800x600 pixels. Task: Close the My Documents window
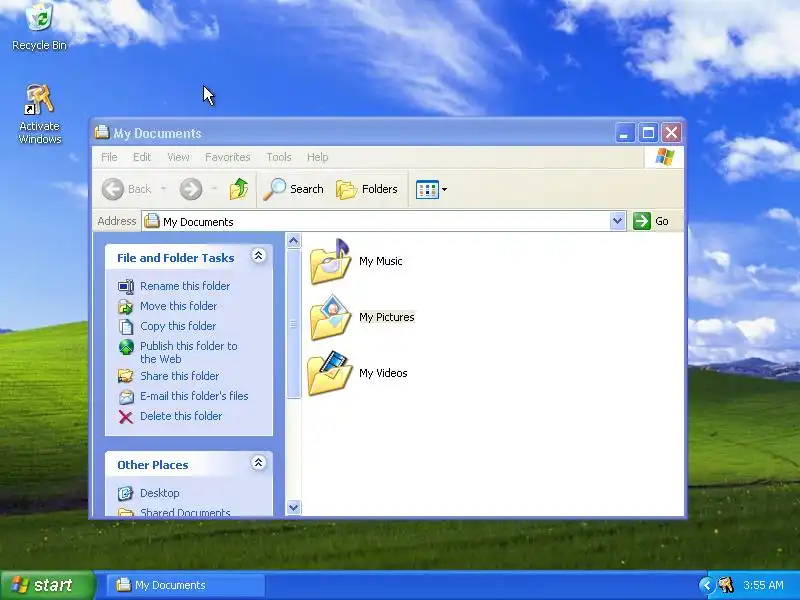(x=671, y=133)
